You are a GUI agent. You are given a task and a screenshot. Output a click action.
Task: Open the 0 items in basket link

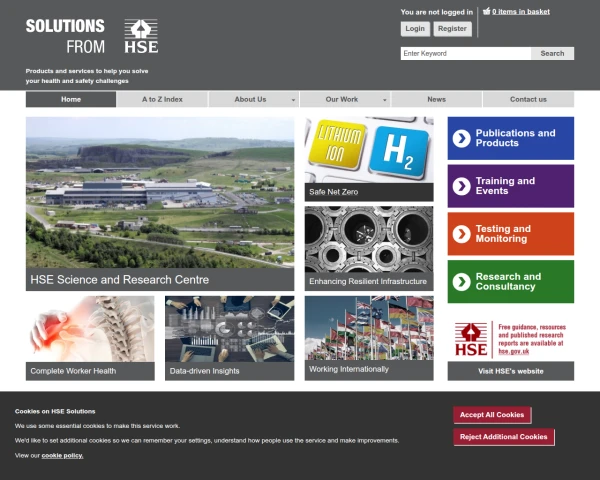click(x=521, y=11)
